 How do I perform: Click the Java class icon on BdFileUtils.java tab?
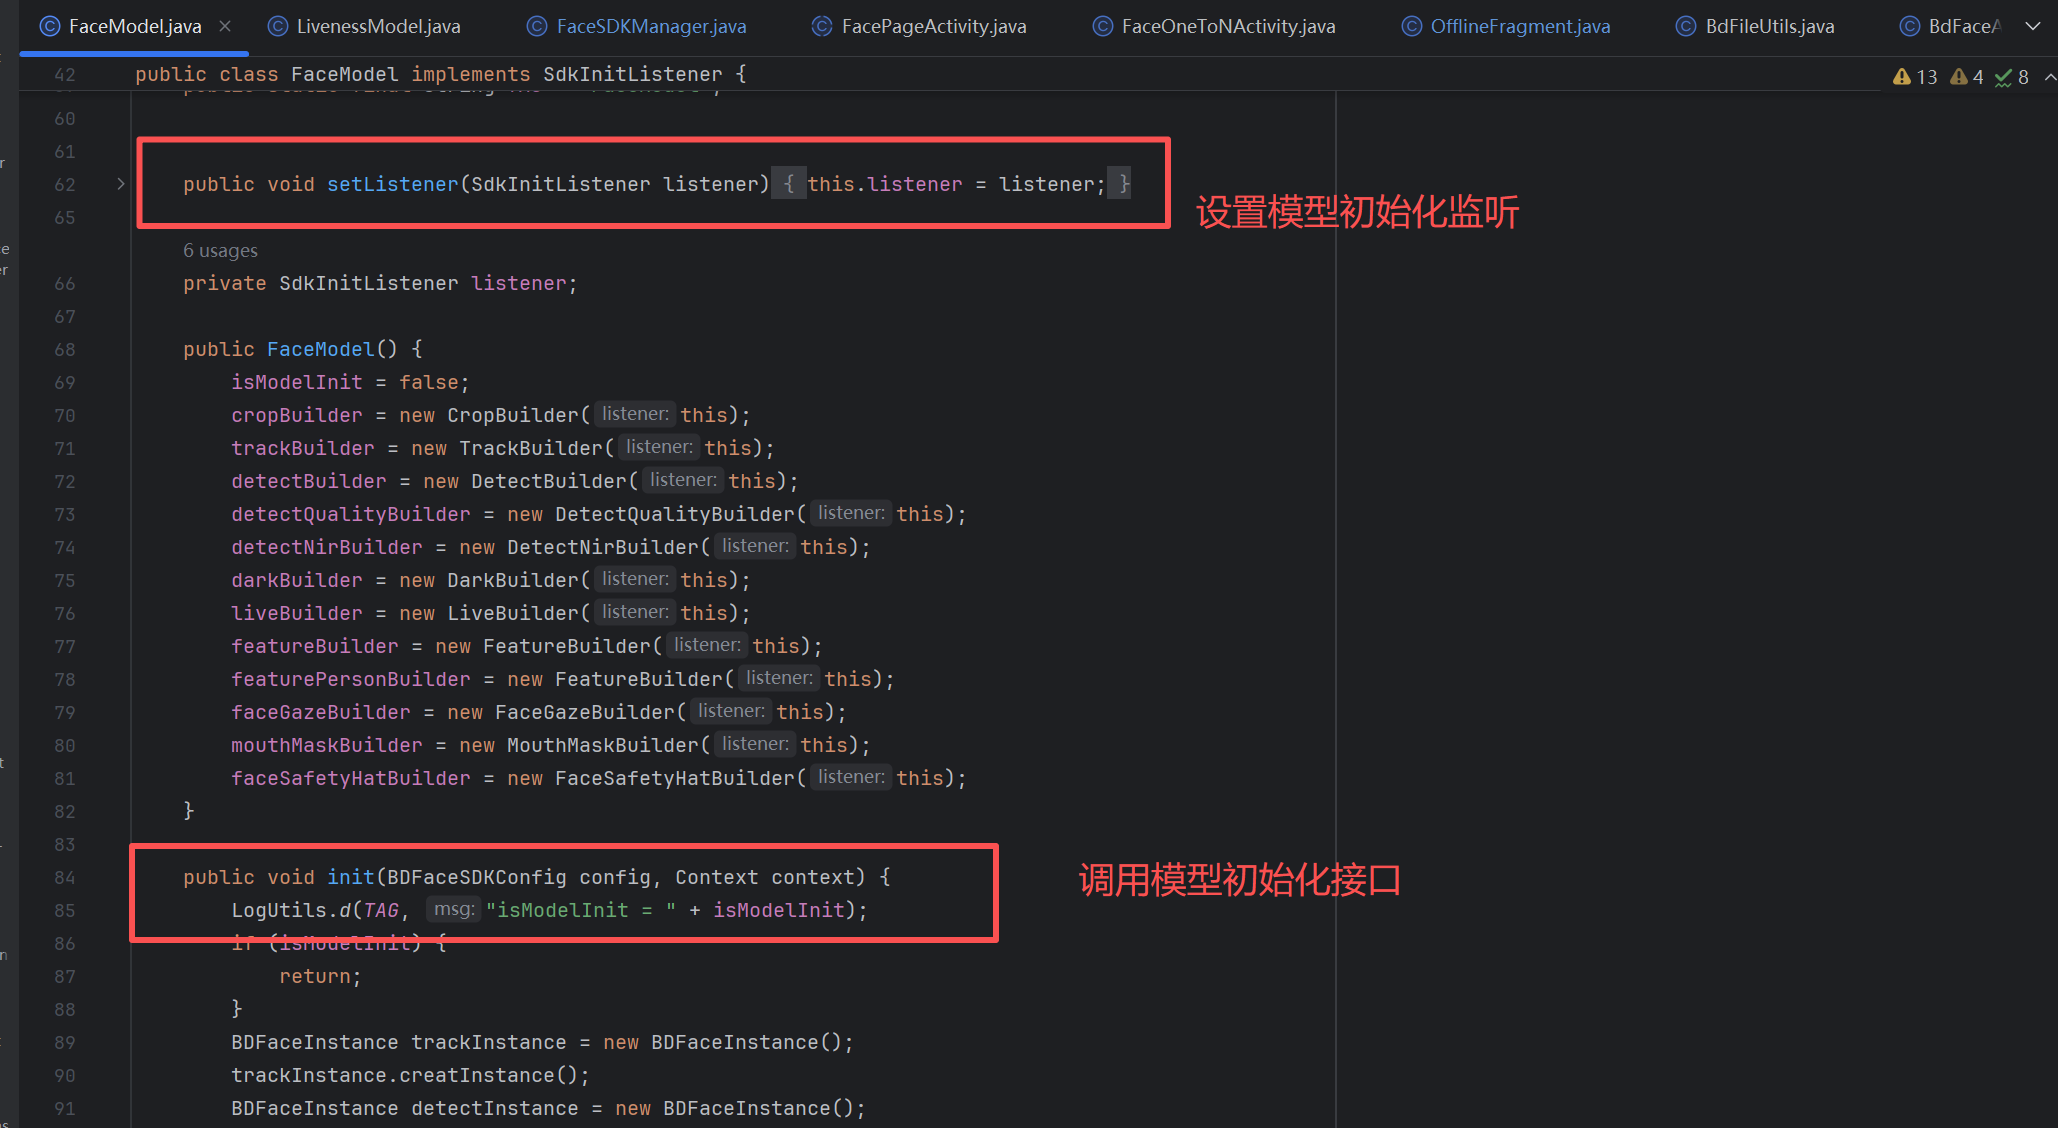(x=1684, y=26)
